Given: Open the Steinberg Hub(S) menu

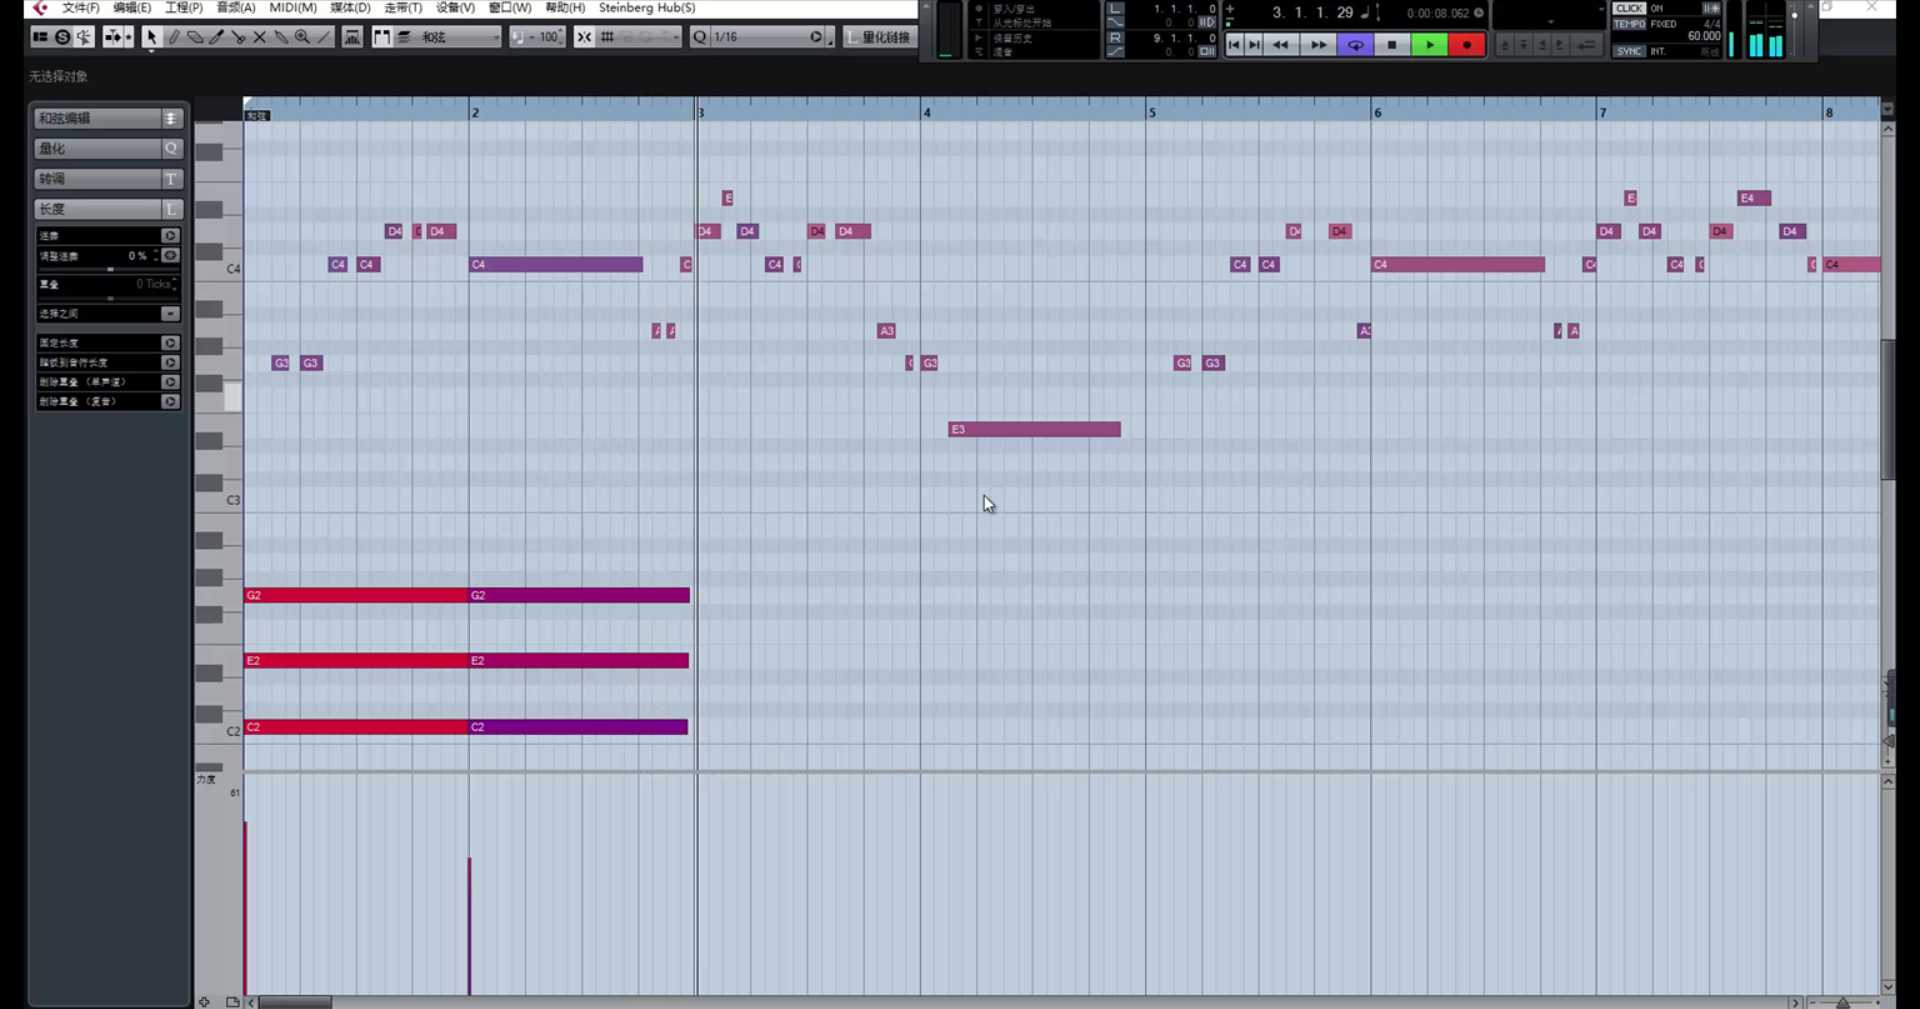Looking at the screenshot, I should (x=647, y=8).
